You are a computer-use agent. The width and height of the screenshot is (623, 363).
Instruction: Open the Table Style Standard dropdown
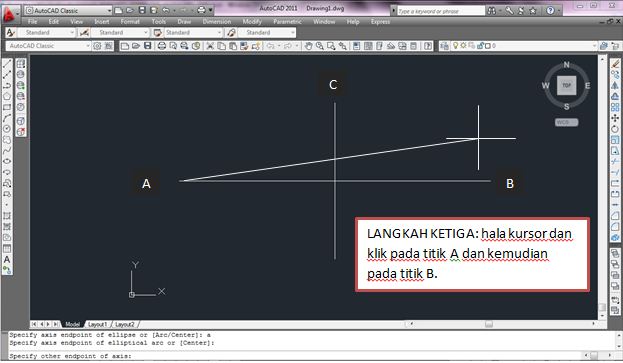point(219,33)
